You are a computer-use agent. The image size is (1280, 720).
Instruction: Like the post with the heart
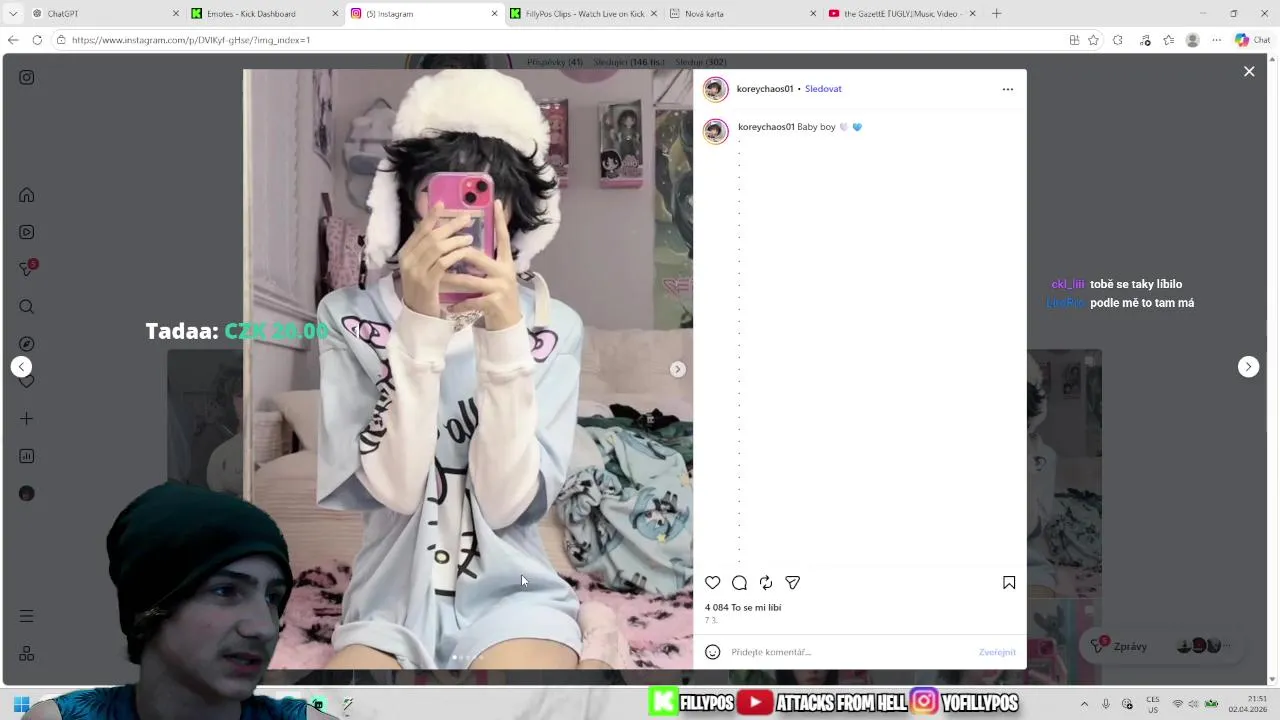712,583
